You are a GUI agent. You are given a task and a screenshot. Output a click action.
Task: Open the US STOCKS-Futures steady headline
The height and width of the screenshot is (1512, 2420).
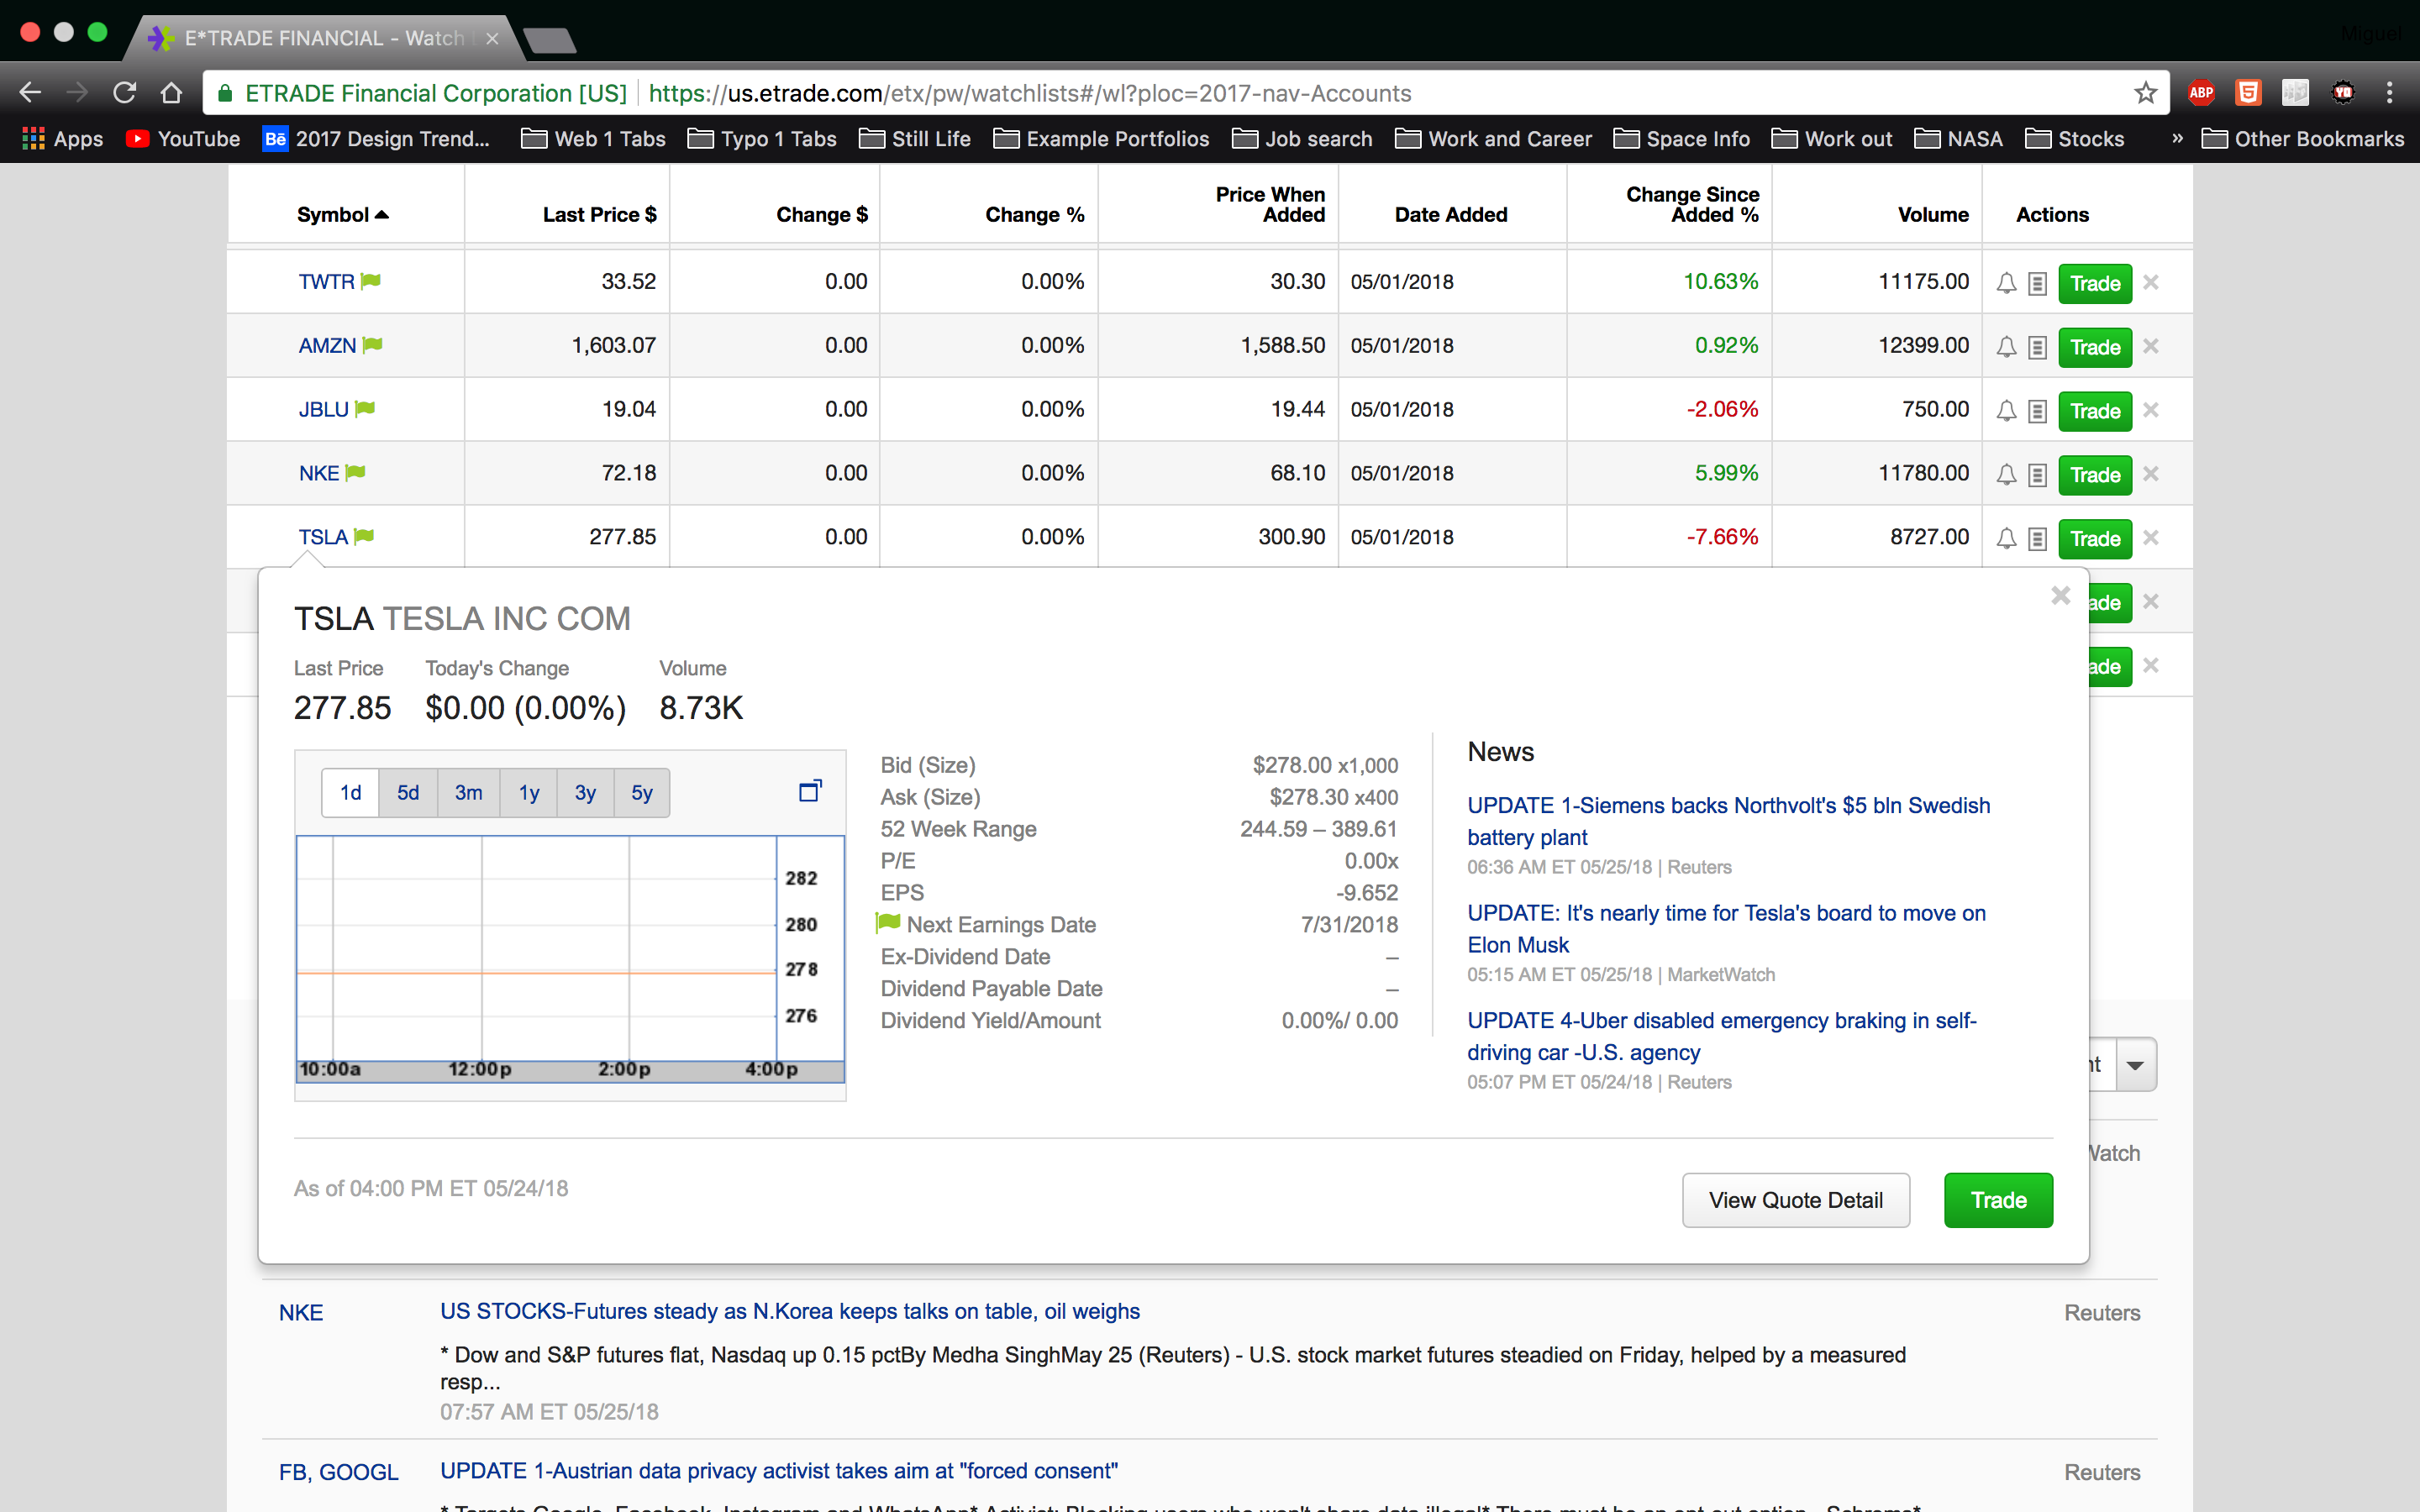[790, 1311]
